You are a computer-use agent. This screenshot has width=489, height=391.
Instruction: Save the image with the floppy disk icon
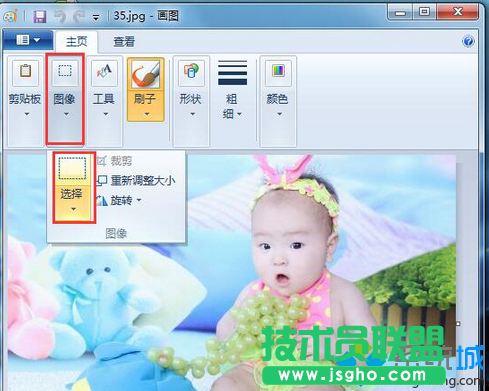coord(40,16)
